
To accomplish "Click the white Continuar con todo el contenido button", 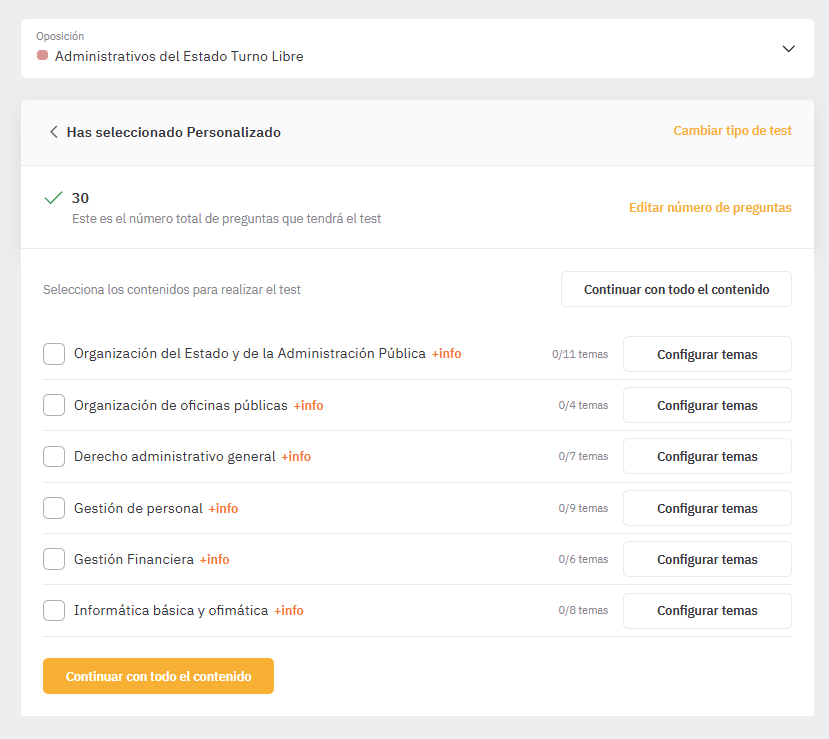I will (676, 289).
